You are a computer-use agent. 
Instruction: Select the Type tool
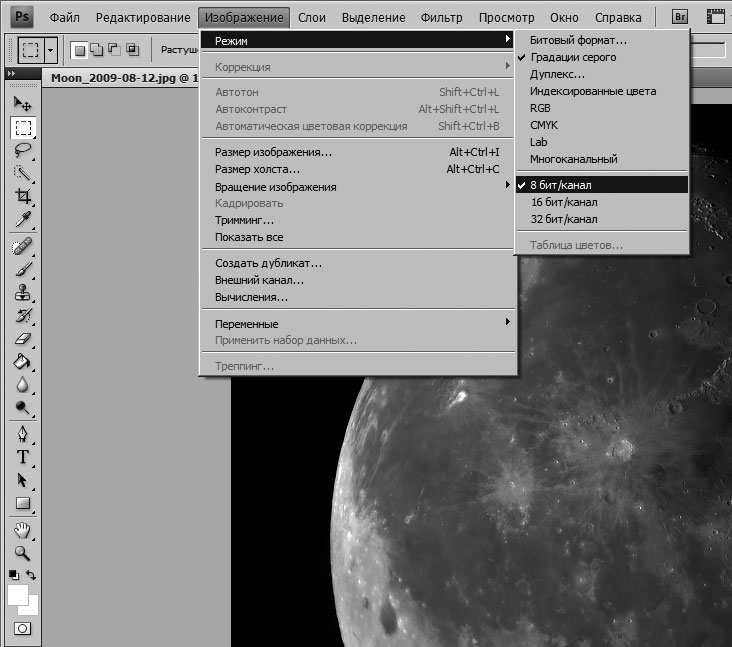pyautogui.click(x=22, y=457)
